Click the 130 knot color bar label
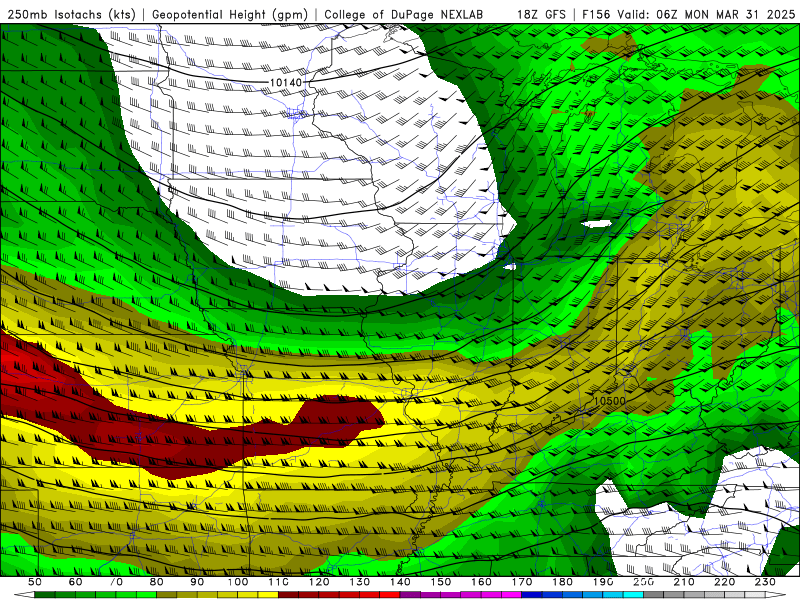The image size is (800, 600). 360,582
